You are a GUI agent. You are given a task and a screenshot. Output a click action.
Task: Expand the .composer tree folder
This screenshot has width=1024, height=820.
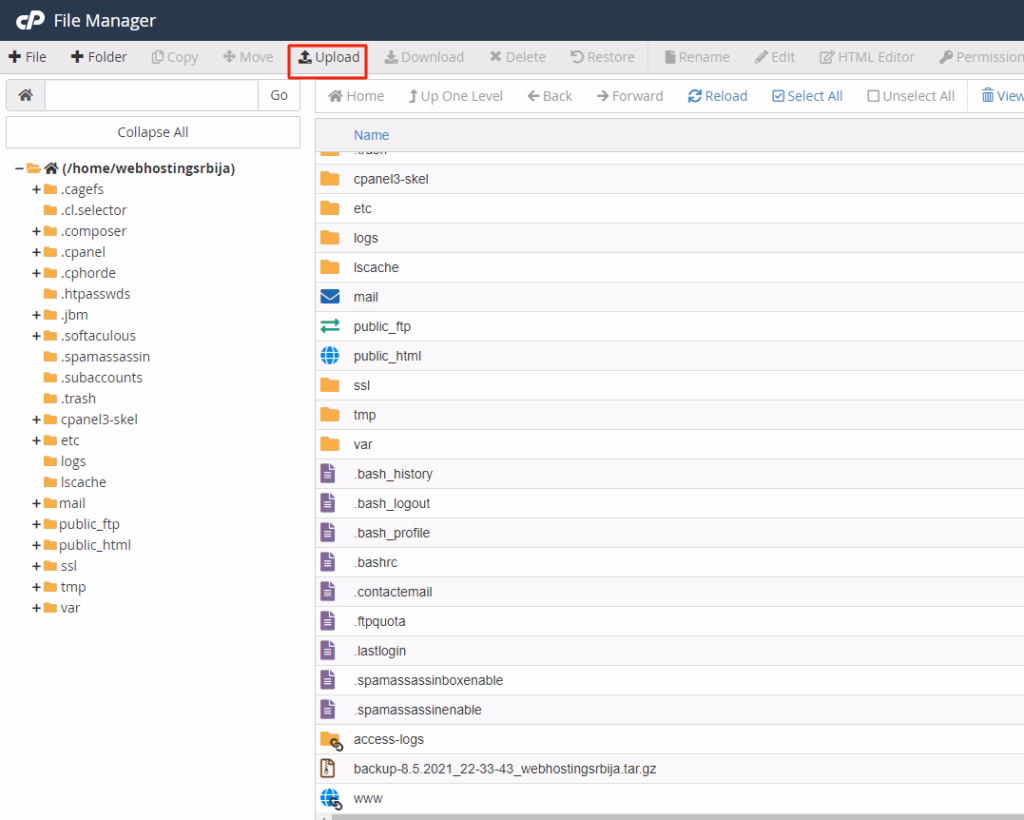(37, 231)
